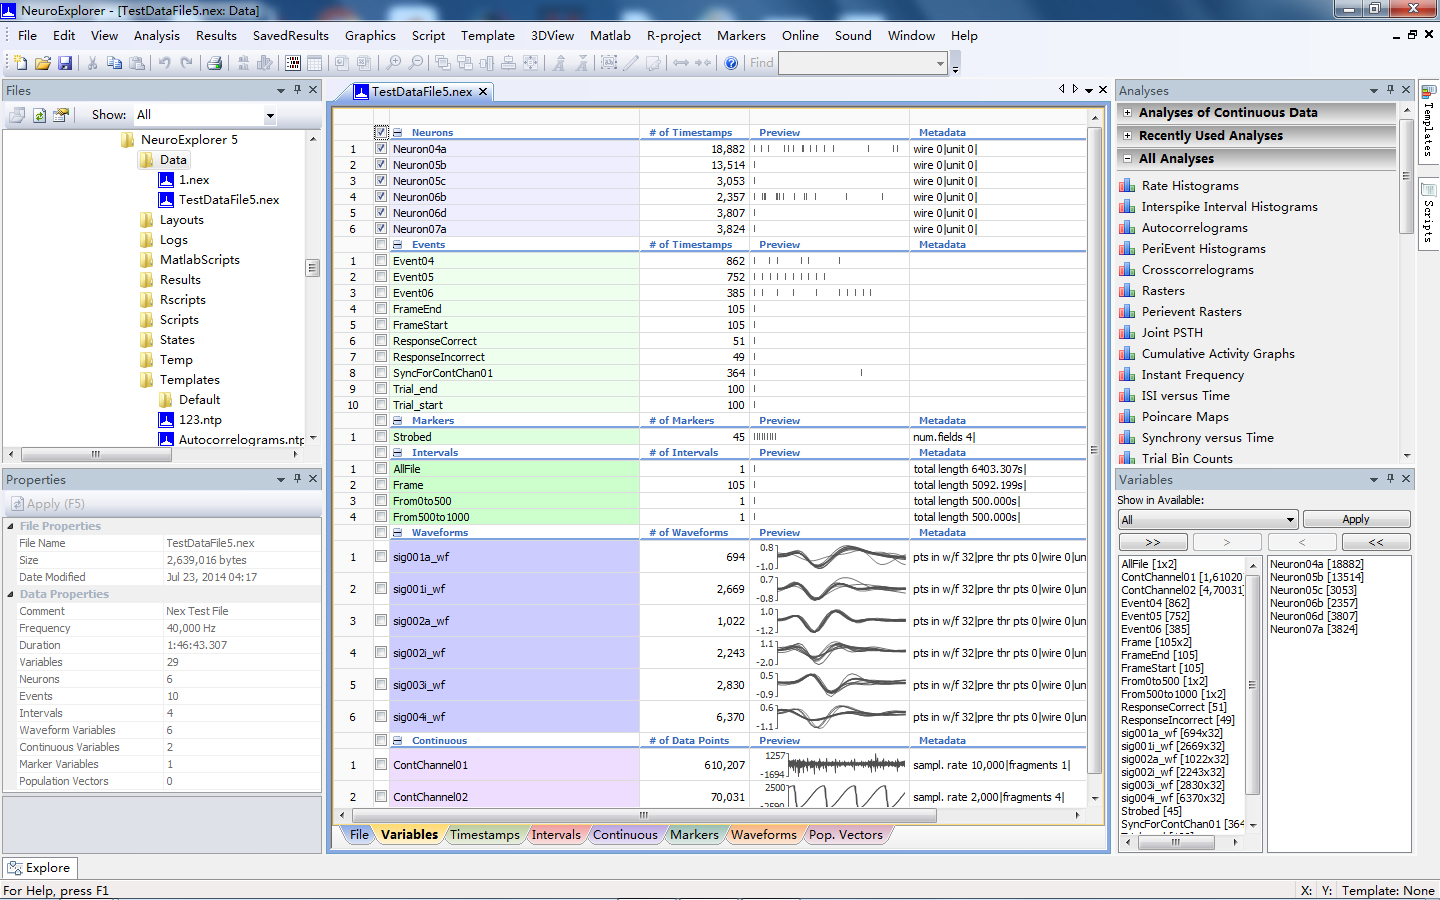The image size is (1440, 900).
Task: Switch to the Pop. Vectors tab
Action: point(846,835)
